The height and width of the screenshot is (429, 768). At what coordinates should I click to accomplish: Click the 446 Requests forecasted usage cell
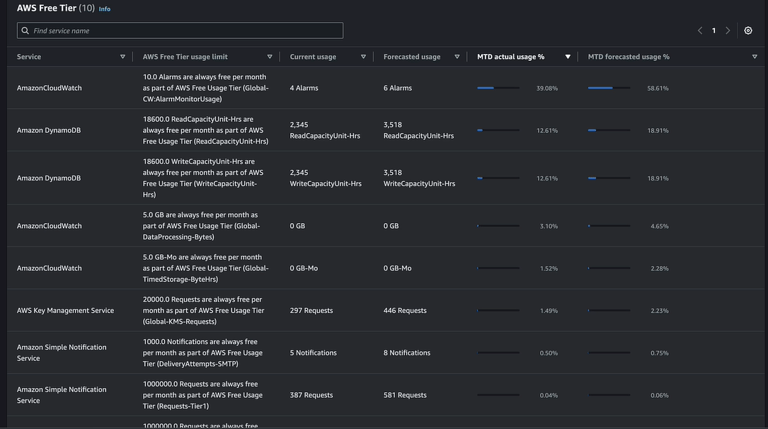click(x=405, y=310)
